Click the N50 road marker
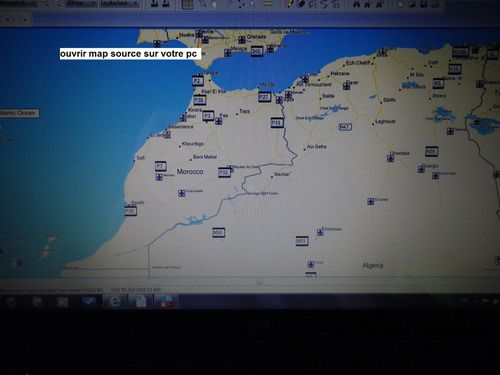 pyautogui.click(x=219, y=232)
